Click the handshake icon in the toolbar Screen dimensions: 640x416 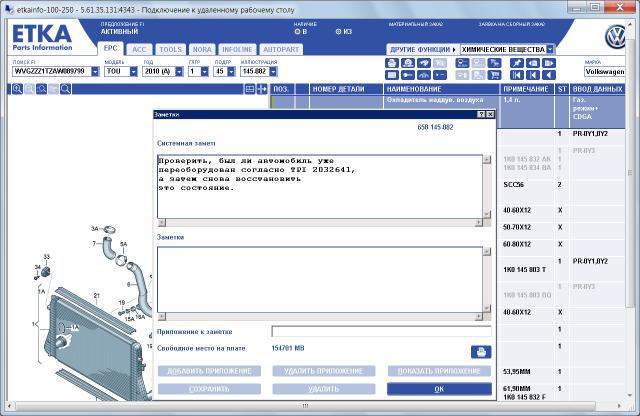pos(424,63)
